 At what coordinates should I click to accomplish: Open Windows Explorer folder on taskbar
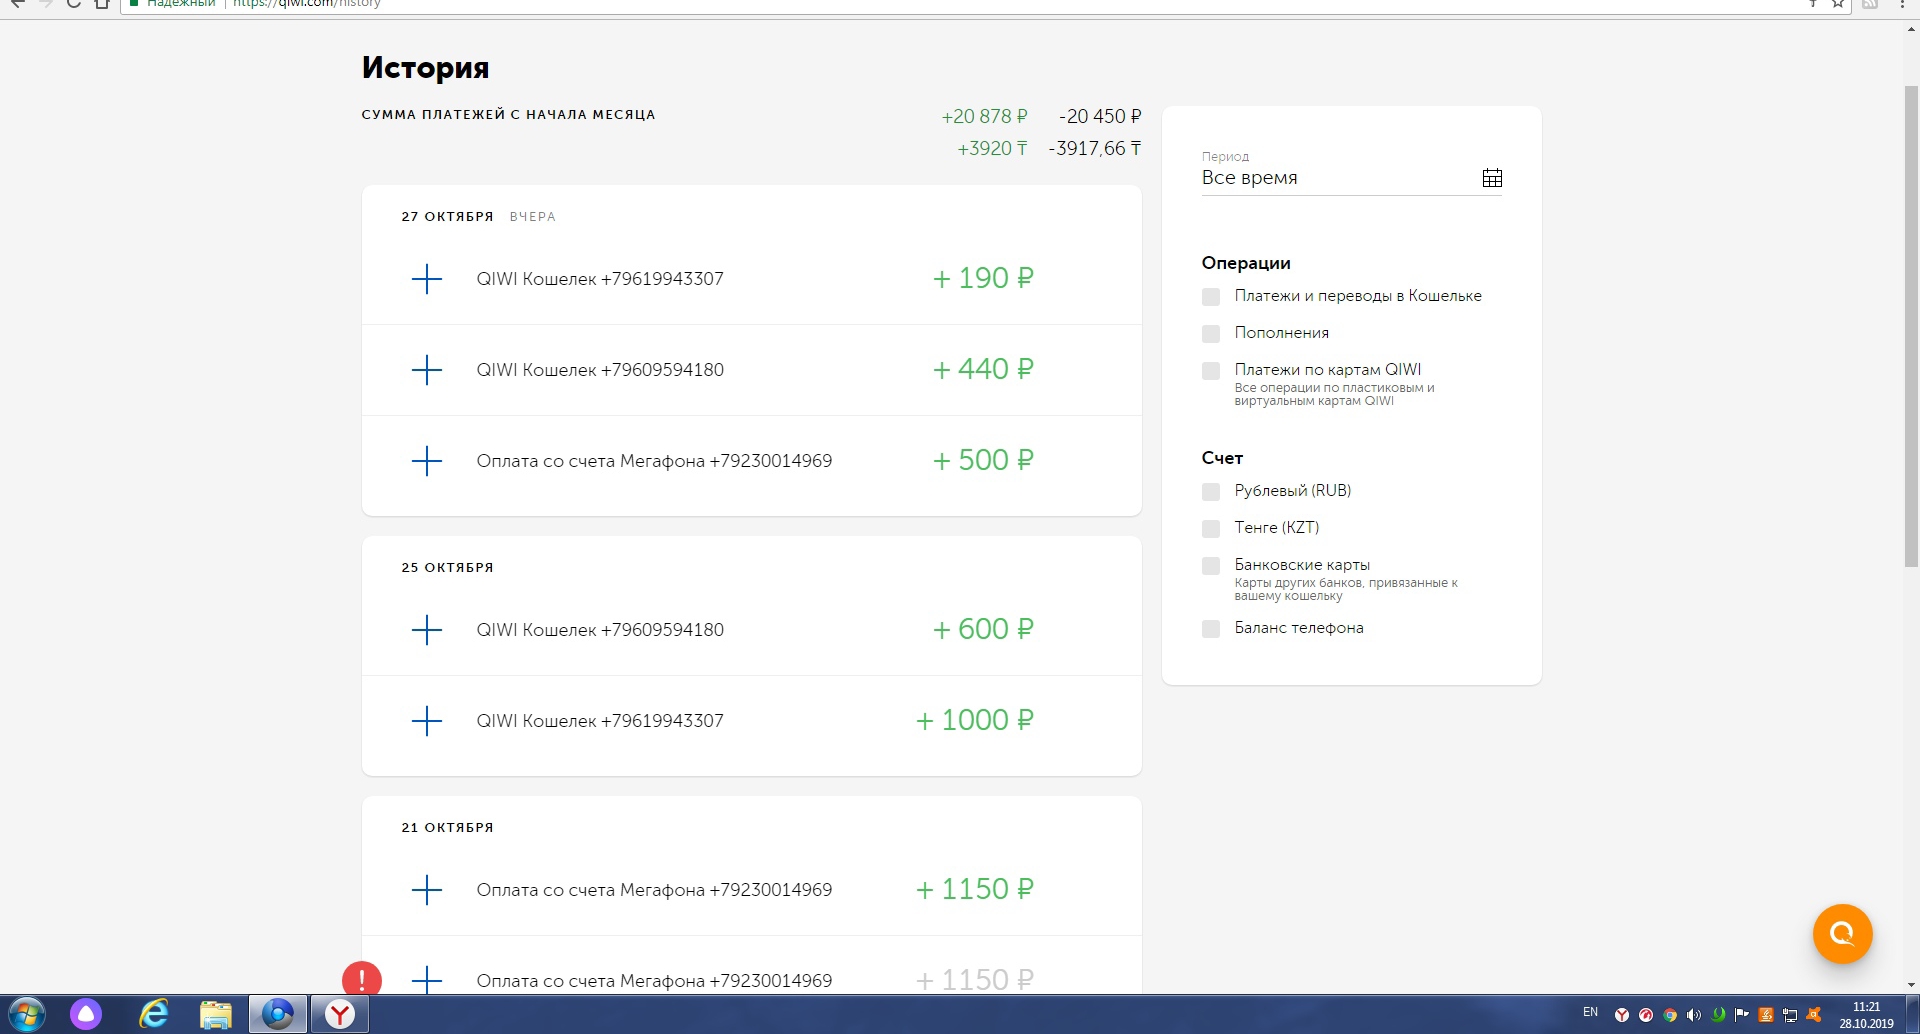pos(215,1014)
